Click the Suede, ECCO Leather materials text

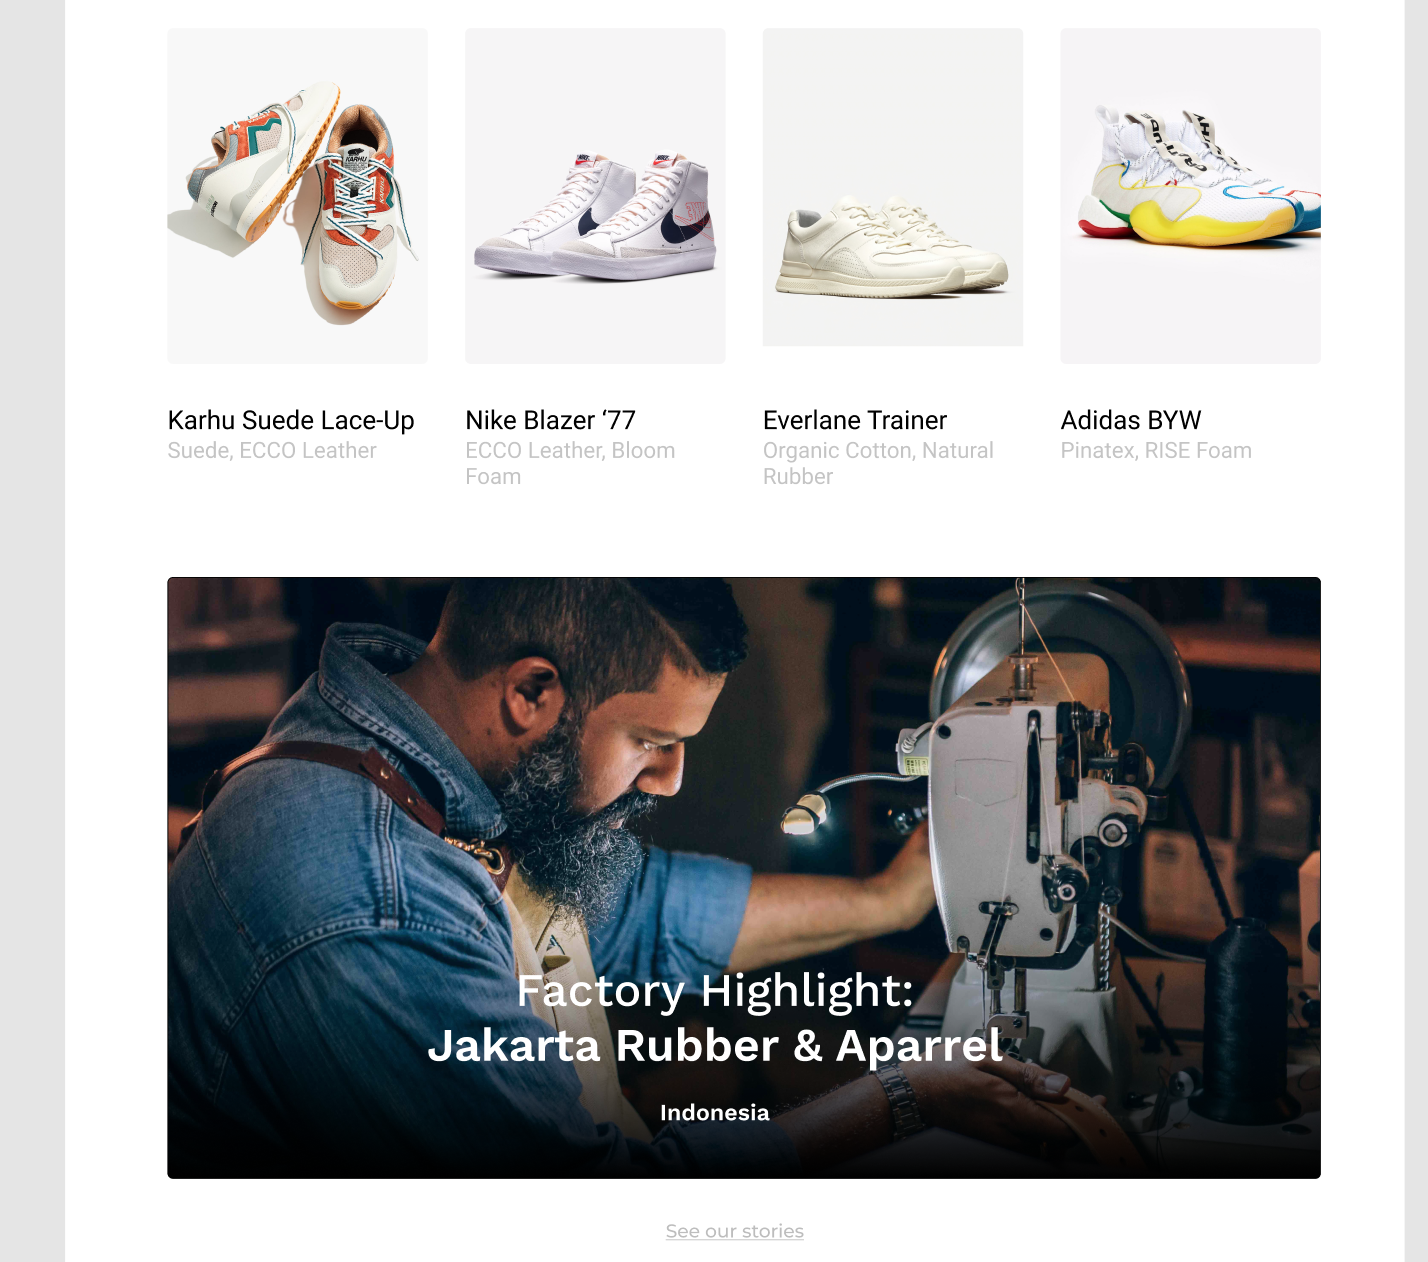pyautogui.click(x=272, y=451)
